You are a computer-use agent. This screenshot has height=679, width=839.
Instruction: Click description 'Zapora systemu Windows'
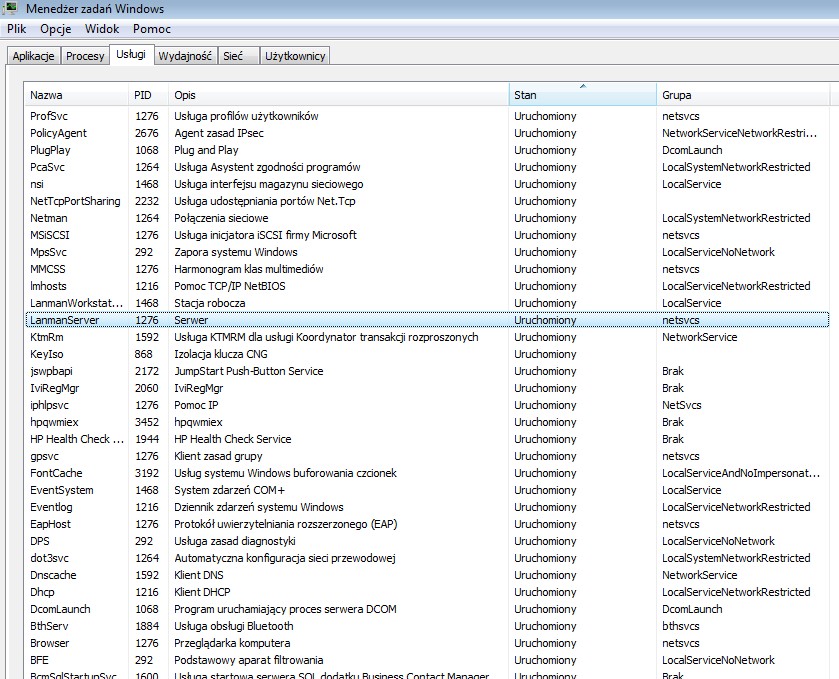[235, 252]
